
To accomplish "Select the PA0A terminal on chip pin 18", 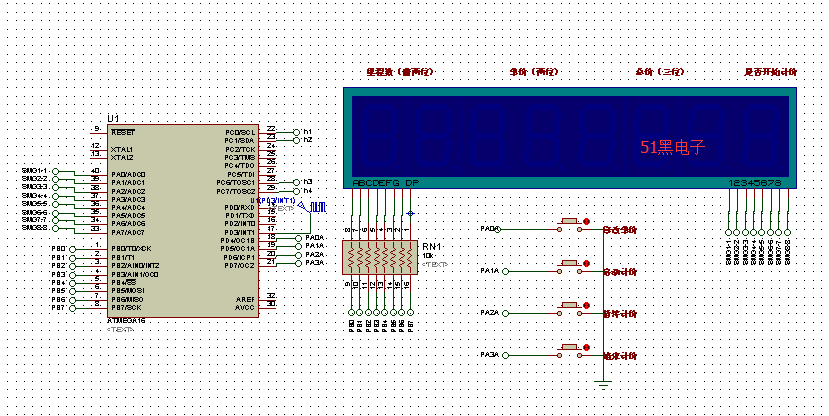I will pos(296,238).
